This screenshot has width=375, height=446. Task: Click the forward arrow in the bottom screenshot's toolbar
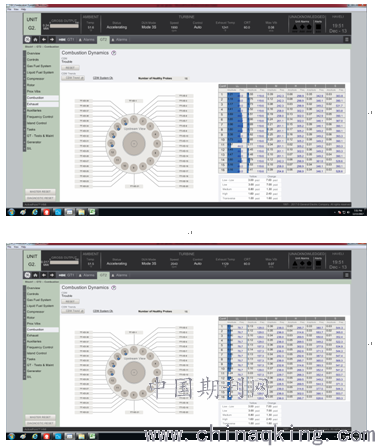click(x=52, y=275)
